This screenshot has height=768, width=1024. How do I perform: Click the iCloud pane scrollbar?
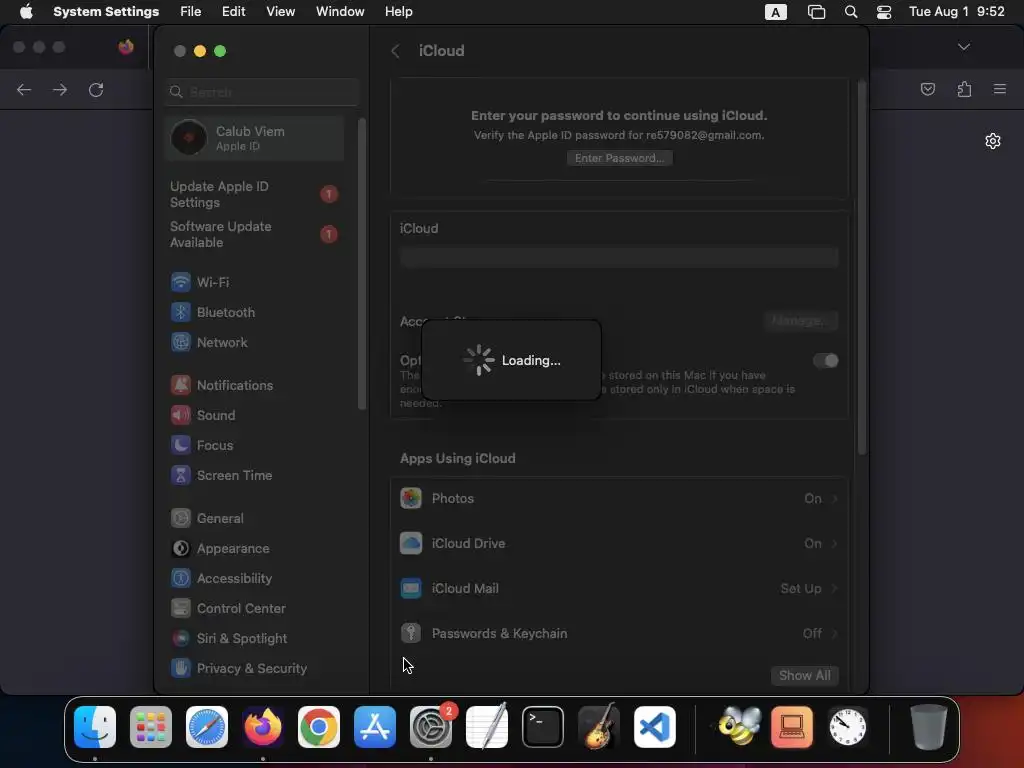coord(862,267)
